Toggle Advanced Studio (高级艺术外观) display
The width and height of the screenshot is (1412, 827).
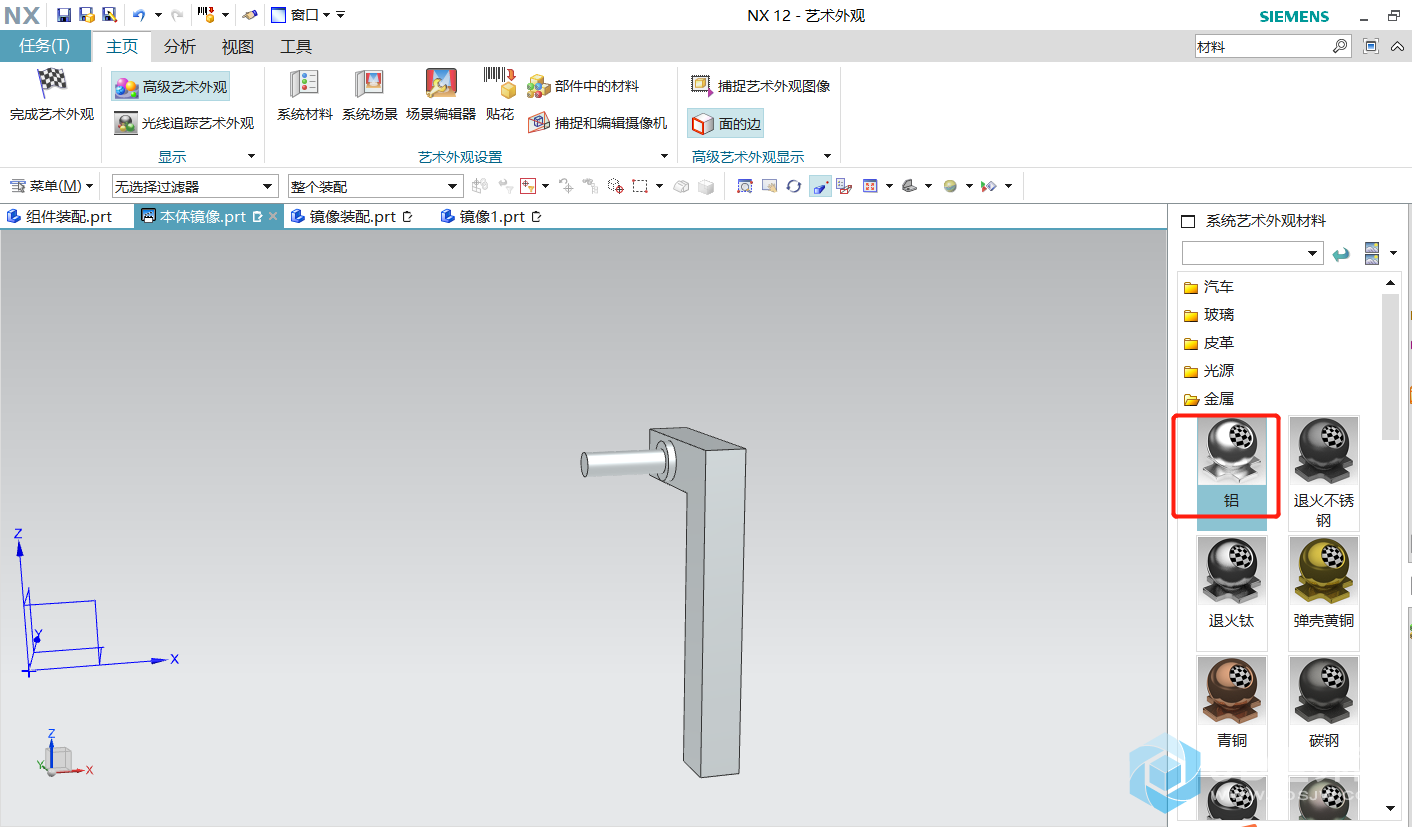pyautogui.click(x=170, y=87)
